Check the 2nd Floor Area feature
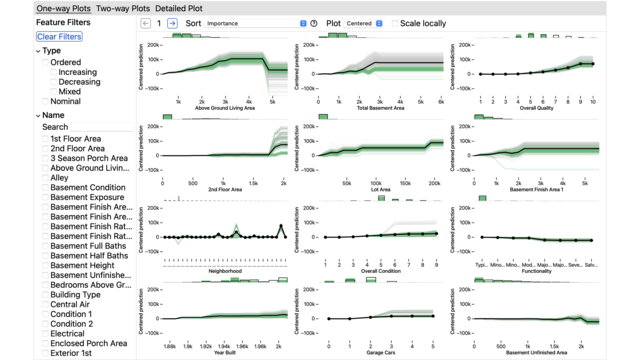 coord(45,149)
